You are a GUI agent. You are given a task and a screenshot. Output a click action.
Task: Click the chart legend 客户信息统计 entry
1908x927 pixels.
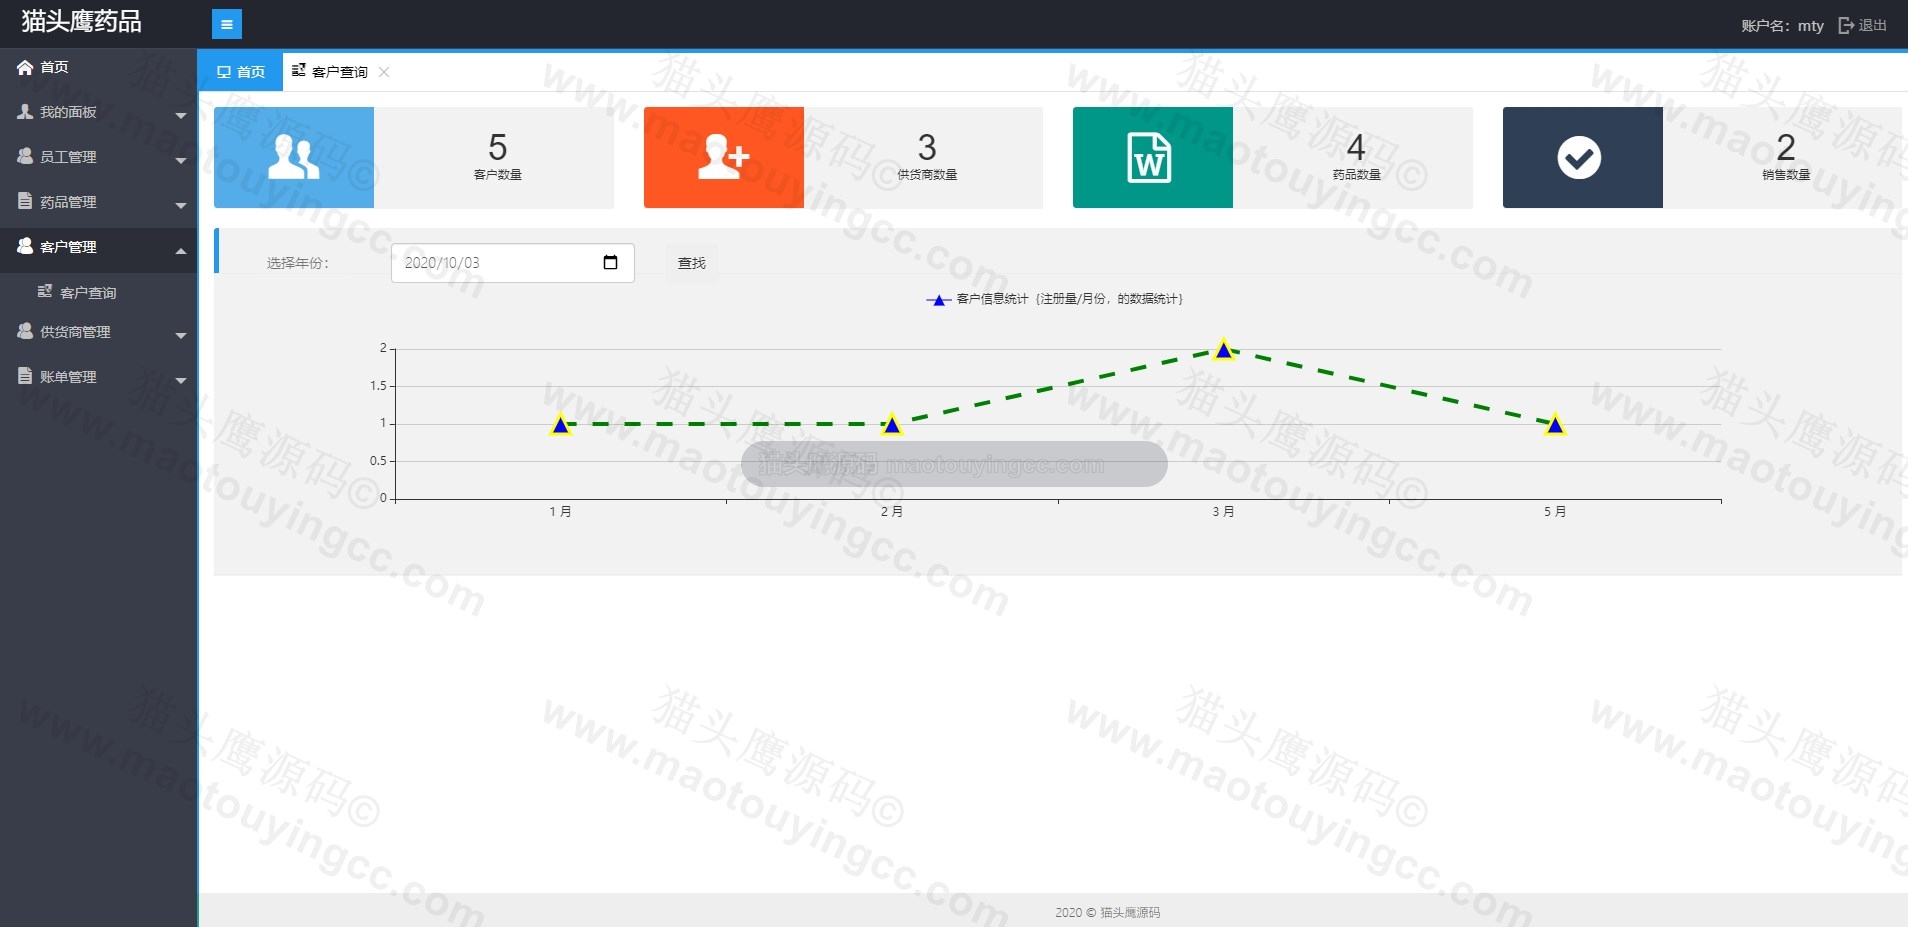click(1055, 299)
